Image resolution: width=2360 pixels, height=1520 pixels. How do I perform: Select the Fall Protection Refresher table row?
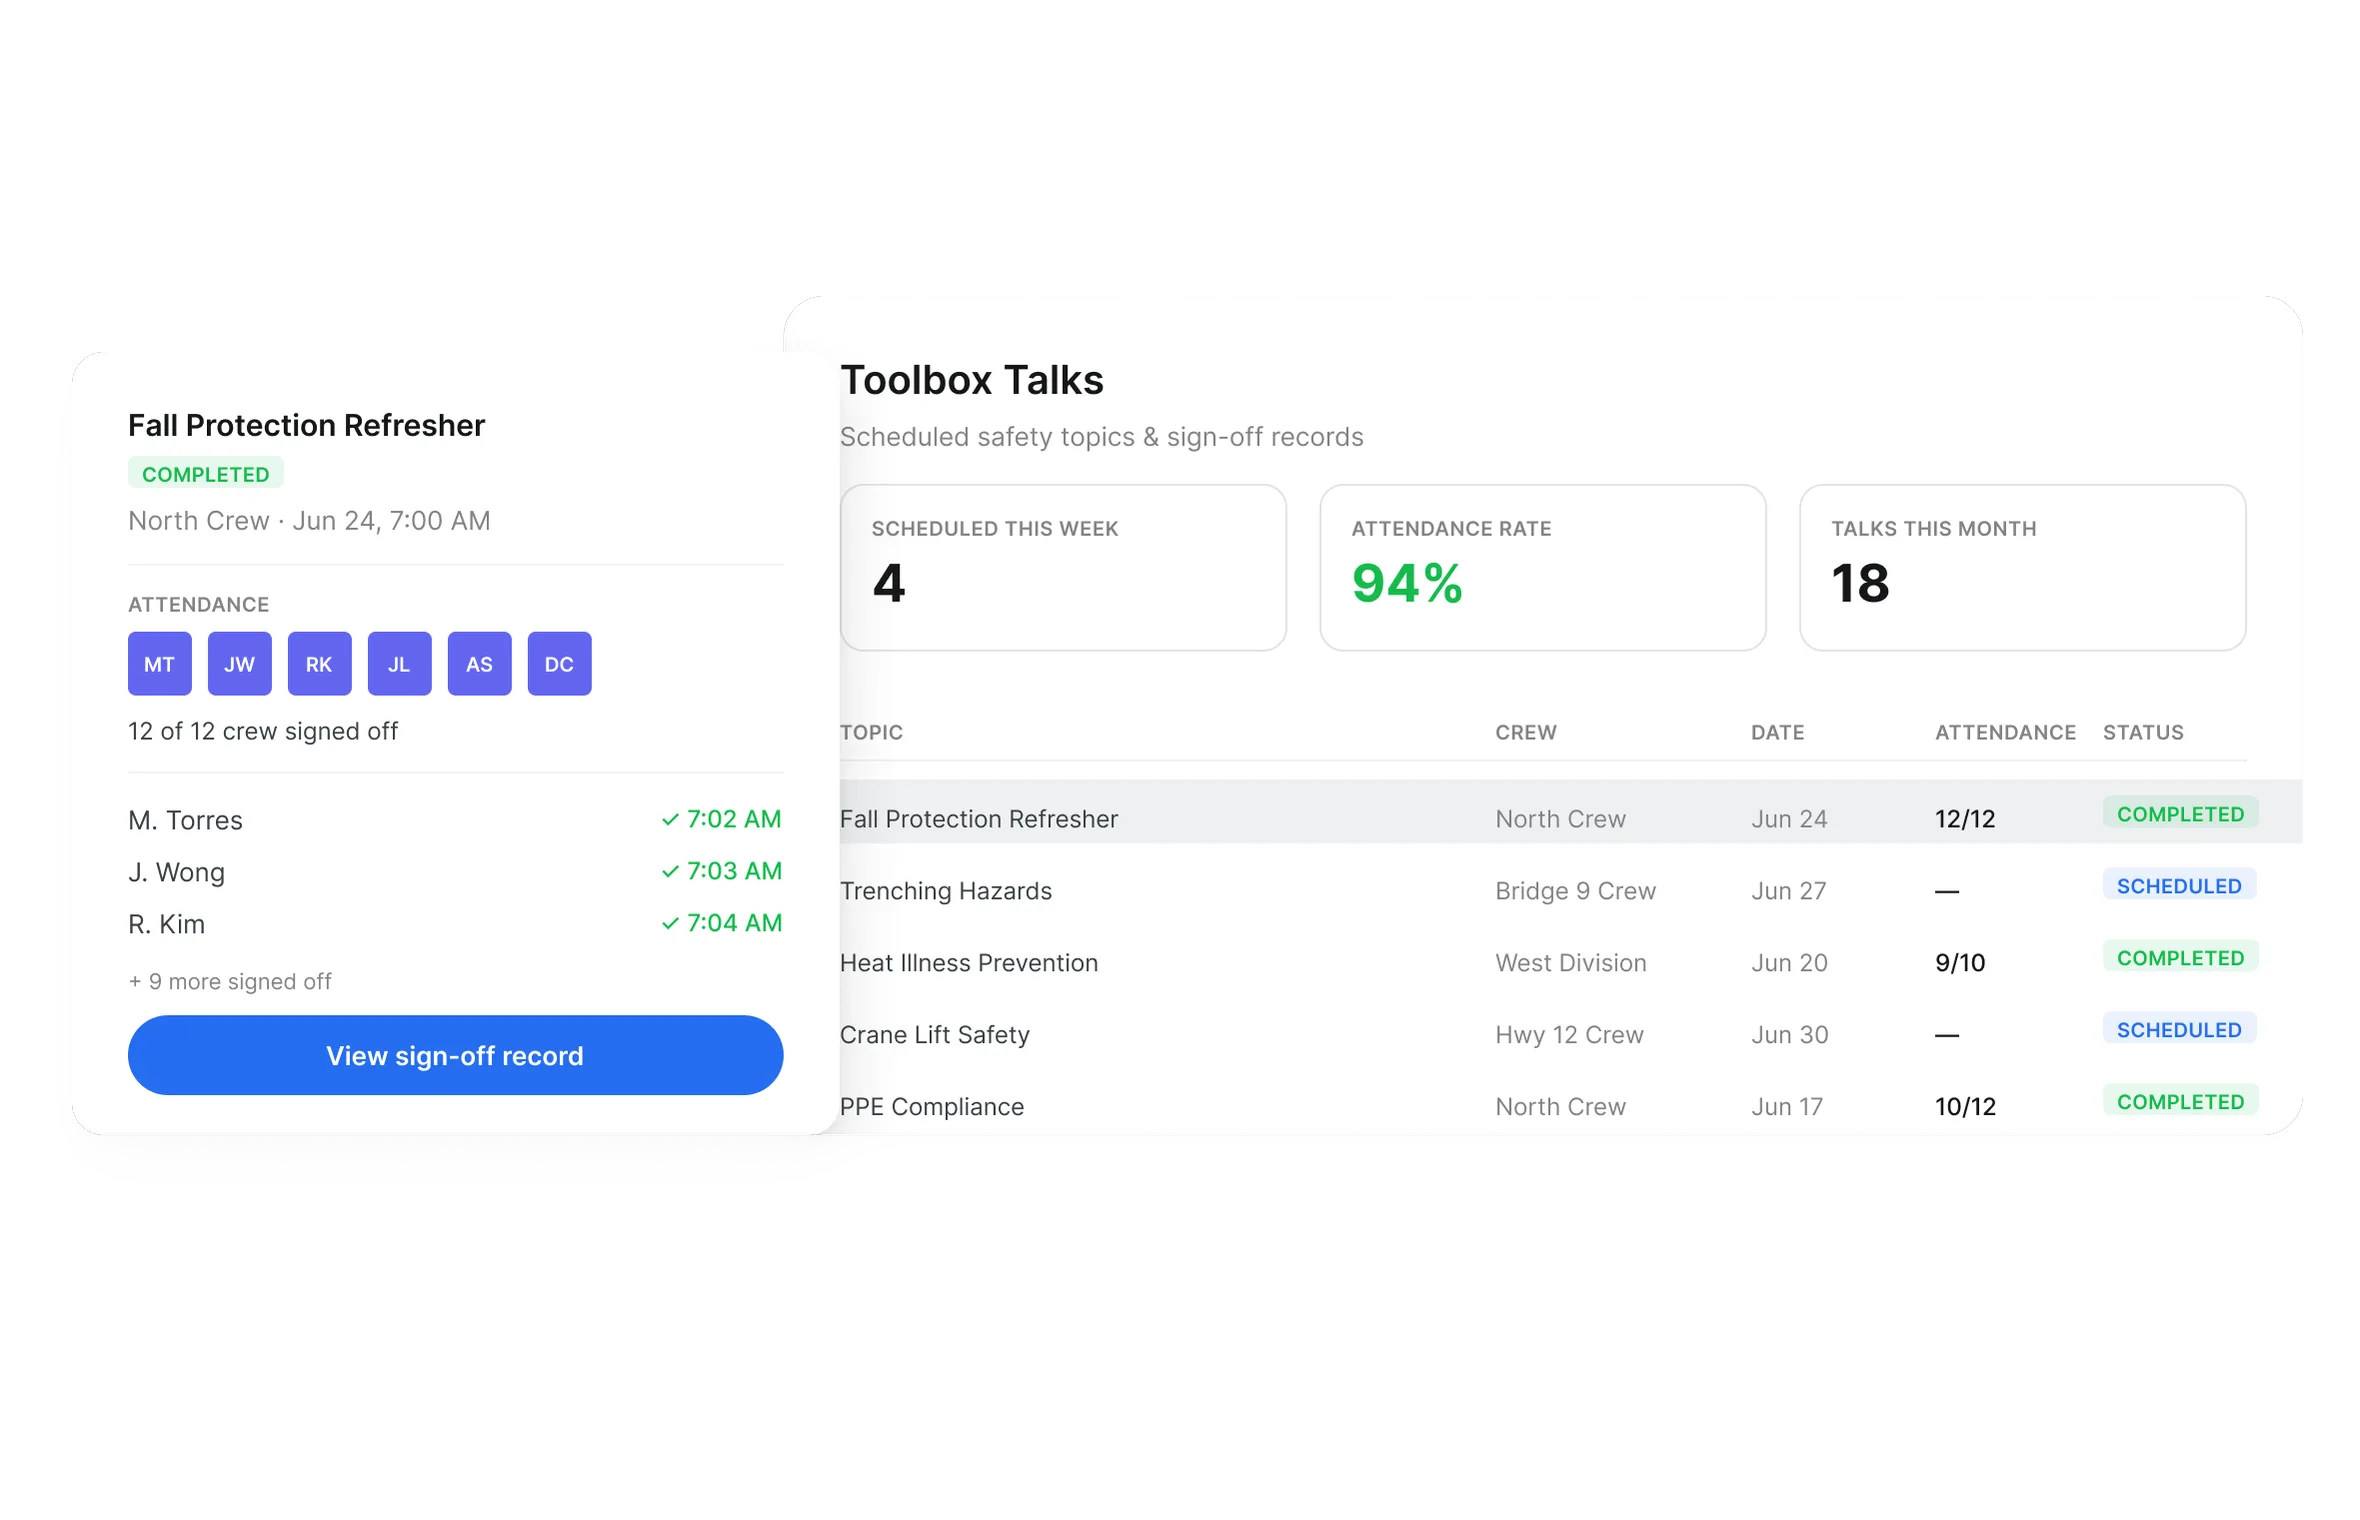(1570, 811)
